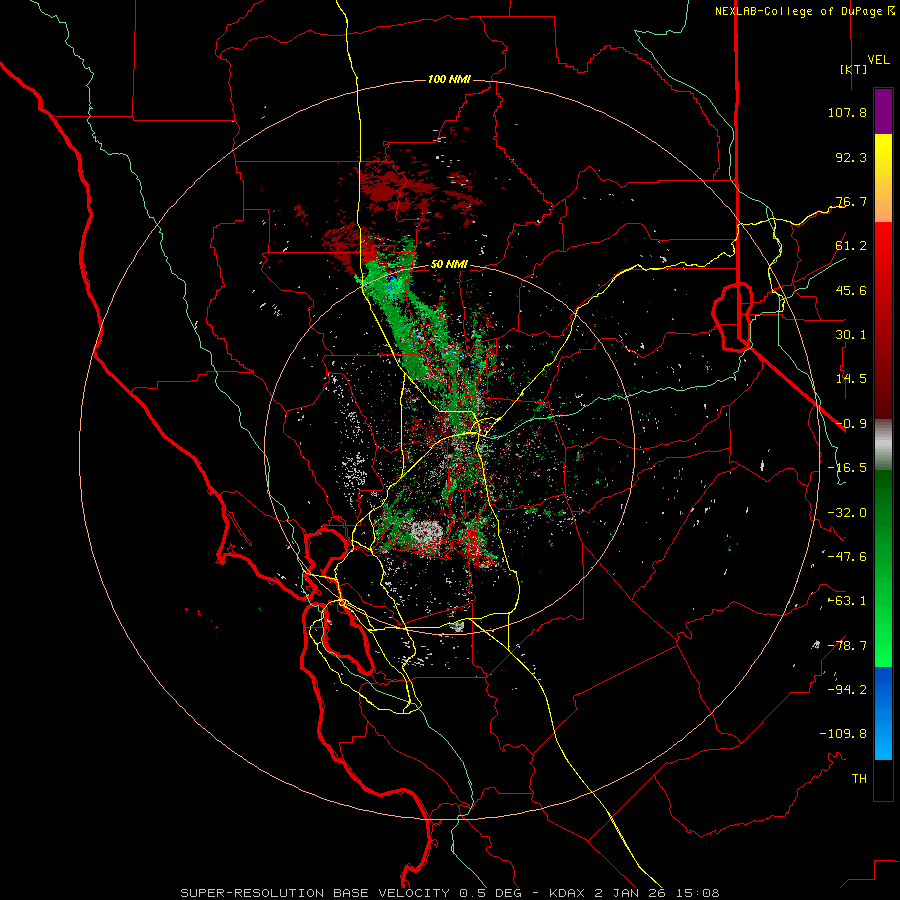Screen dimensions: 900x900
Task: Select the -16.5 legend value
Action: click(847, 468)
